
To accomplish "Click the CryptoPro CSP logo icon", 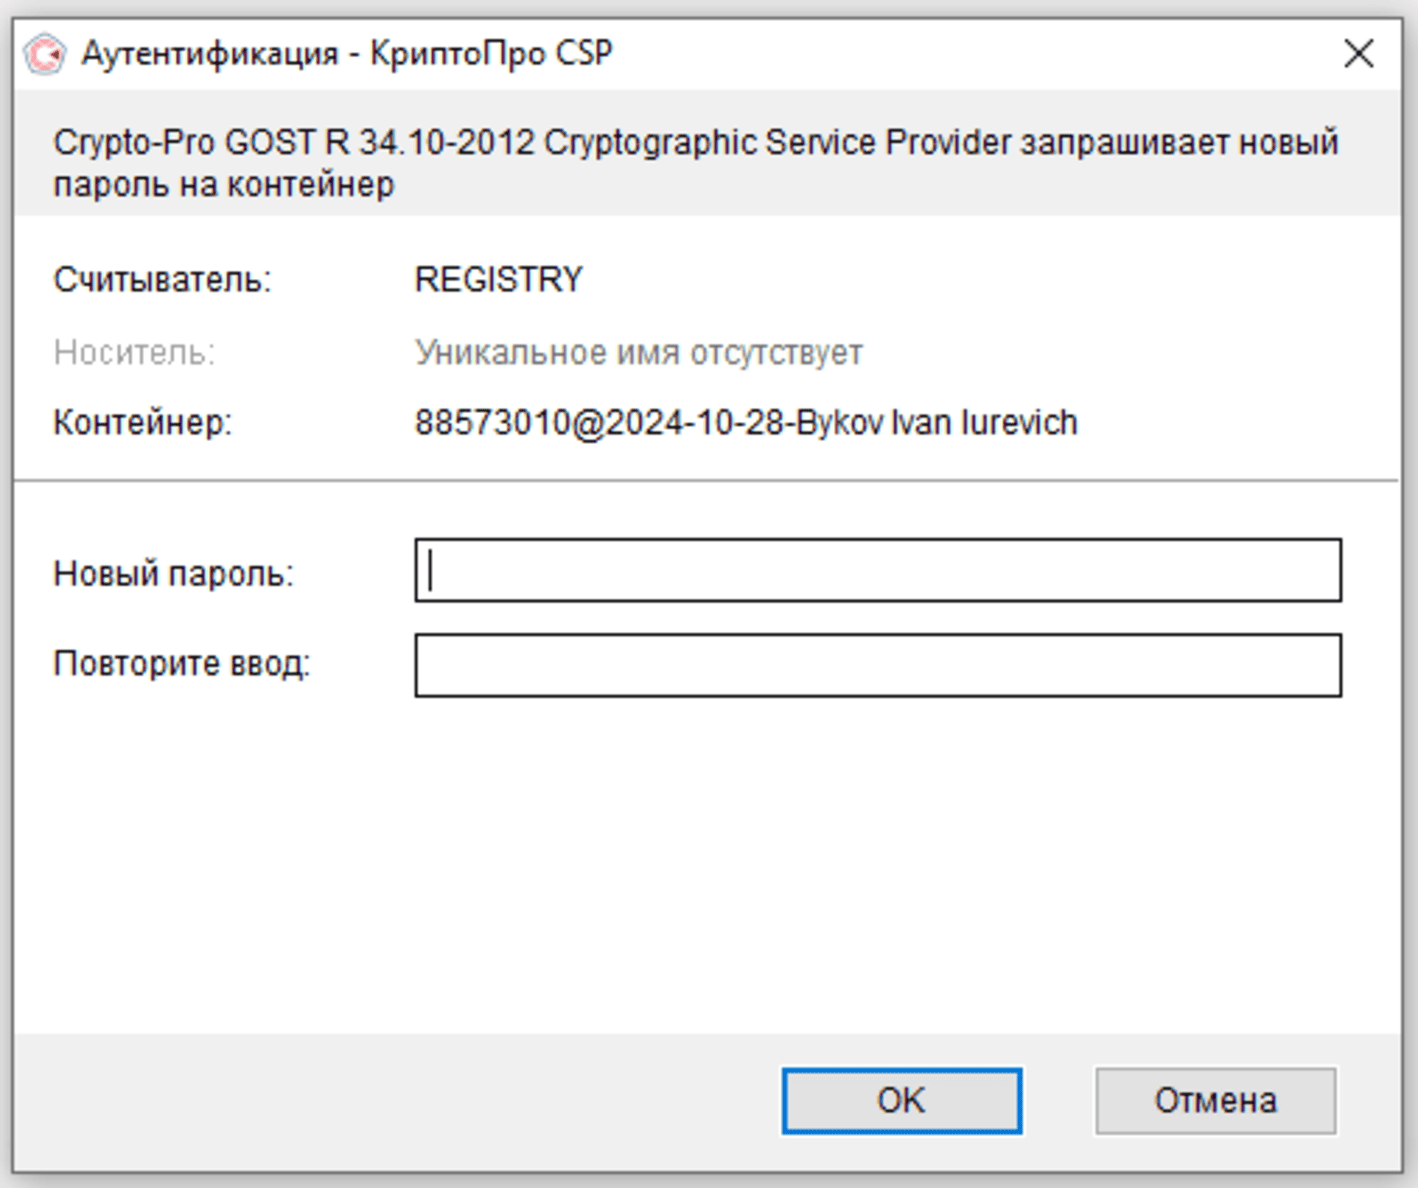I will [45, 54].
